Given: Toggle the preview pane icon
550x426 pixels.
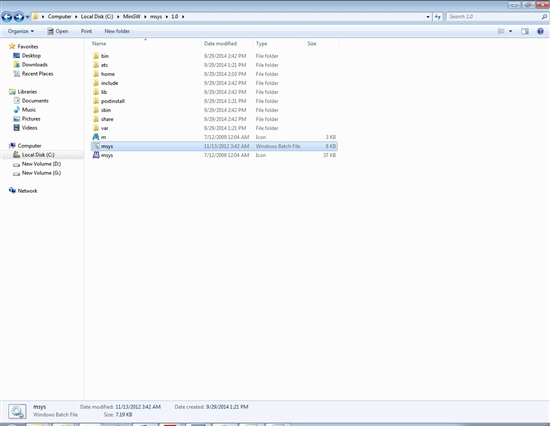Looking at the screenshot, I should [525, 31].
